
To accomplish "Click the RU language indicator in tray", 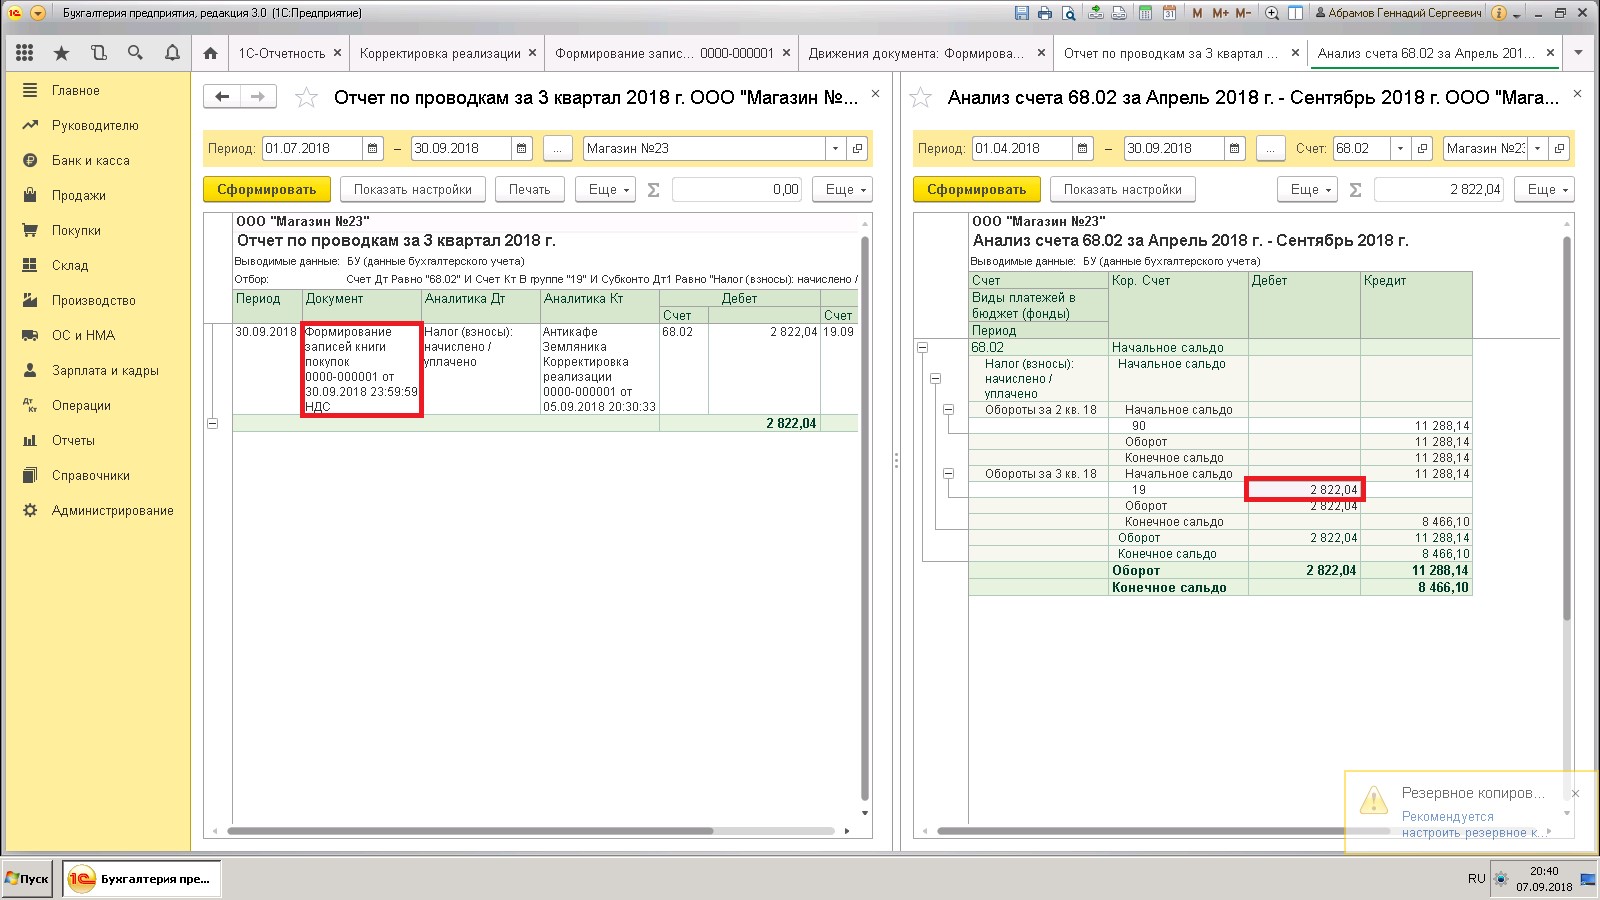I will coord(1476,878).
